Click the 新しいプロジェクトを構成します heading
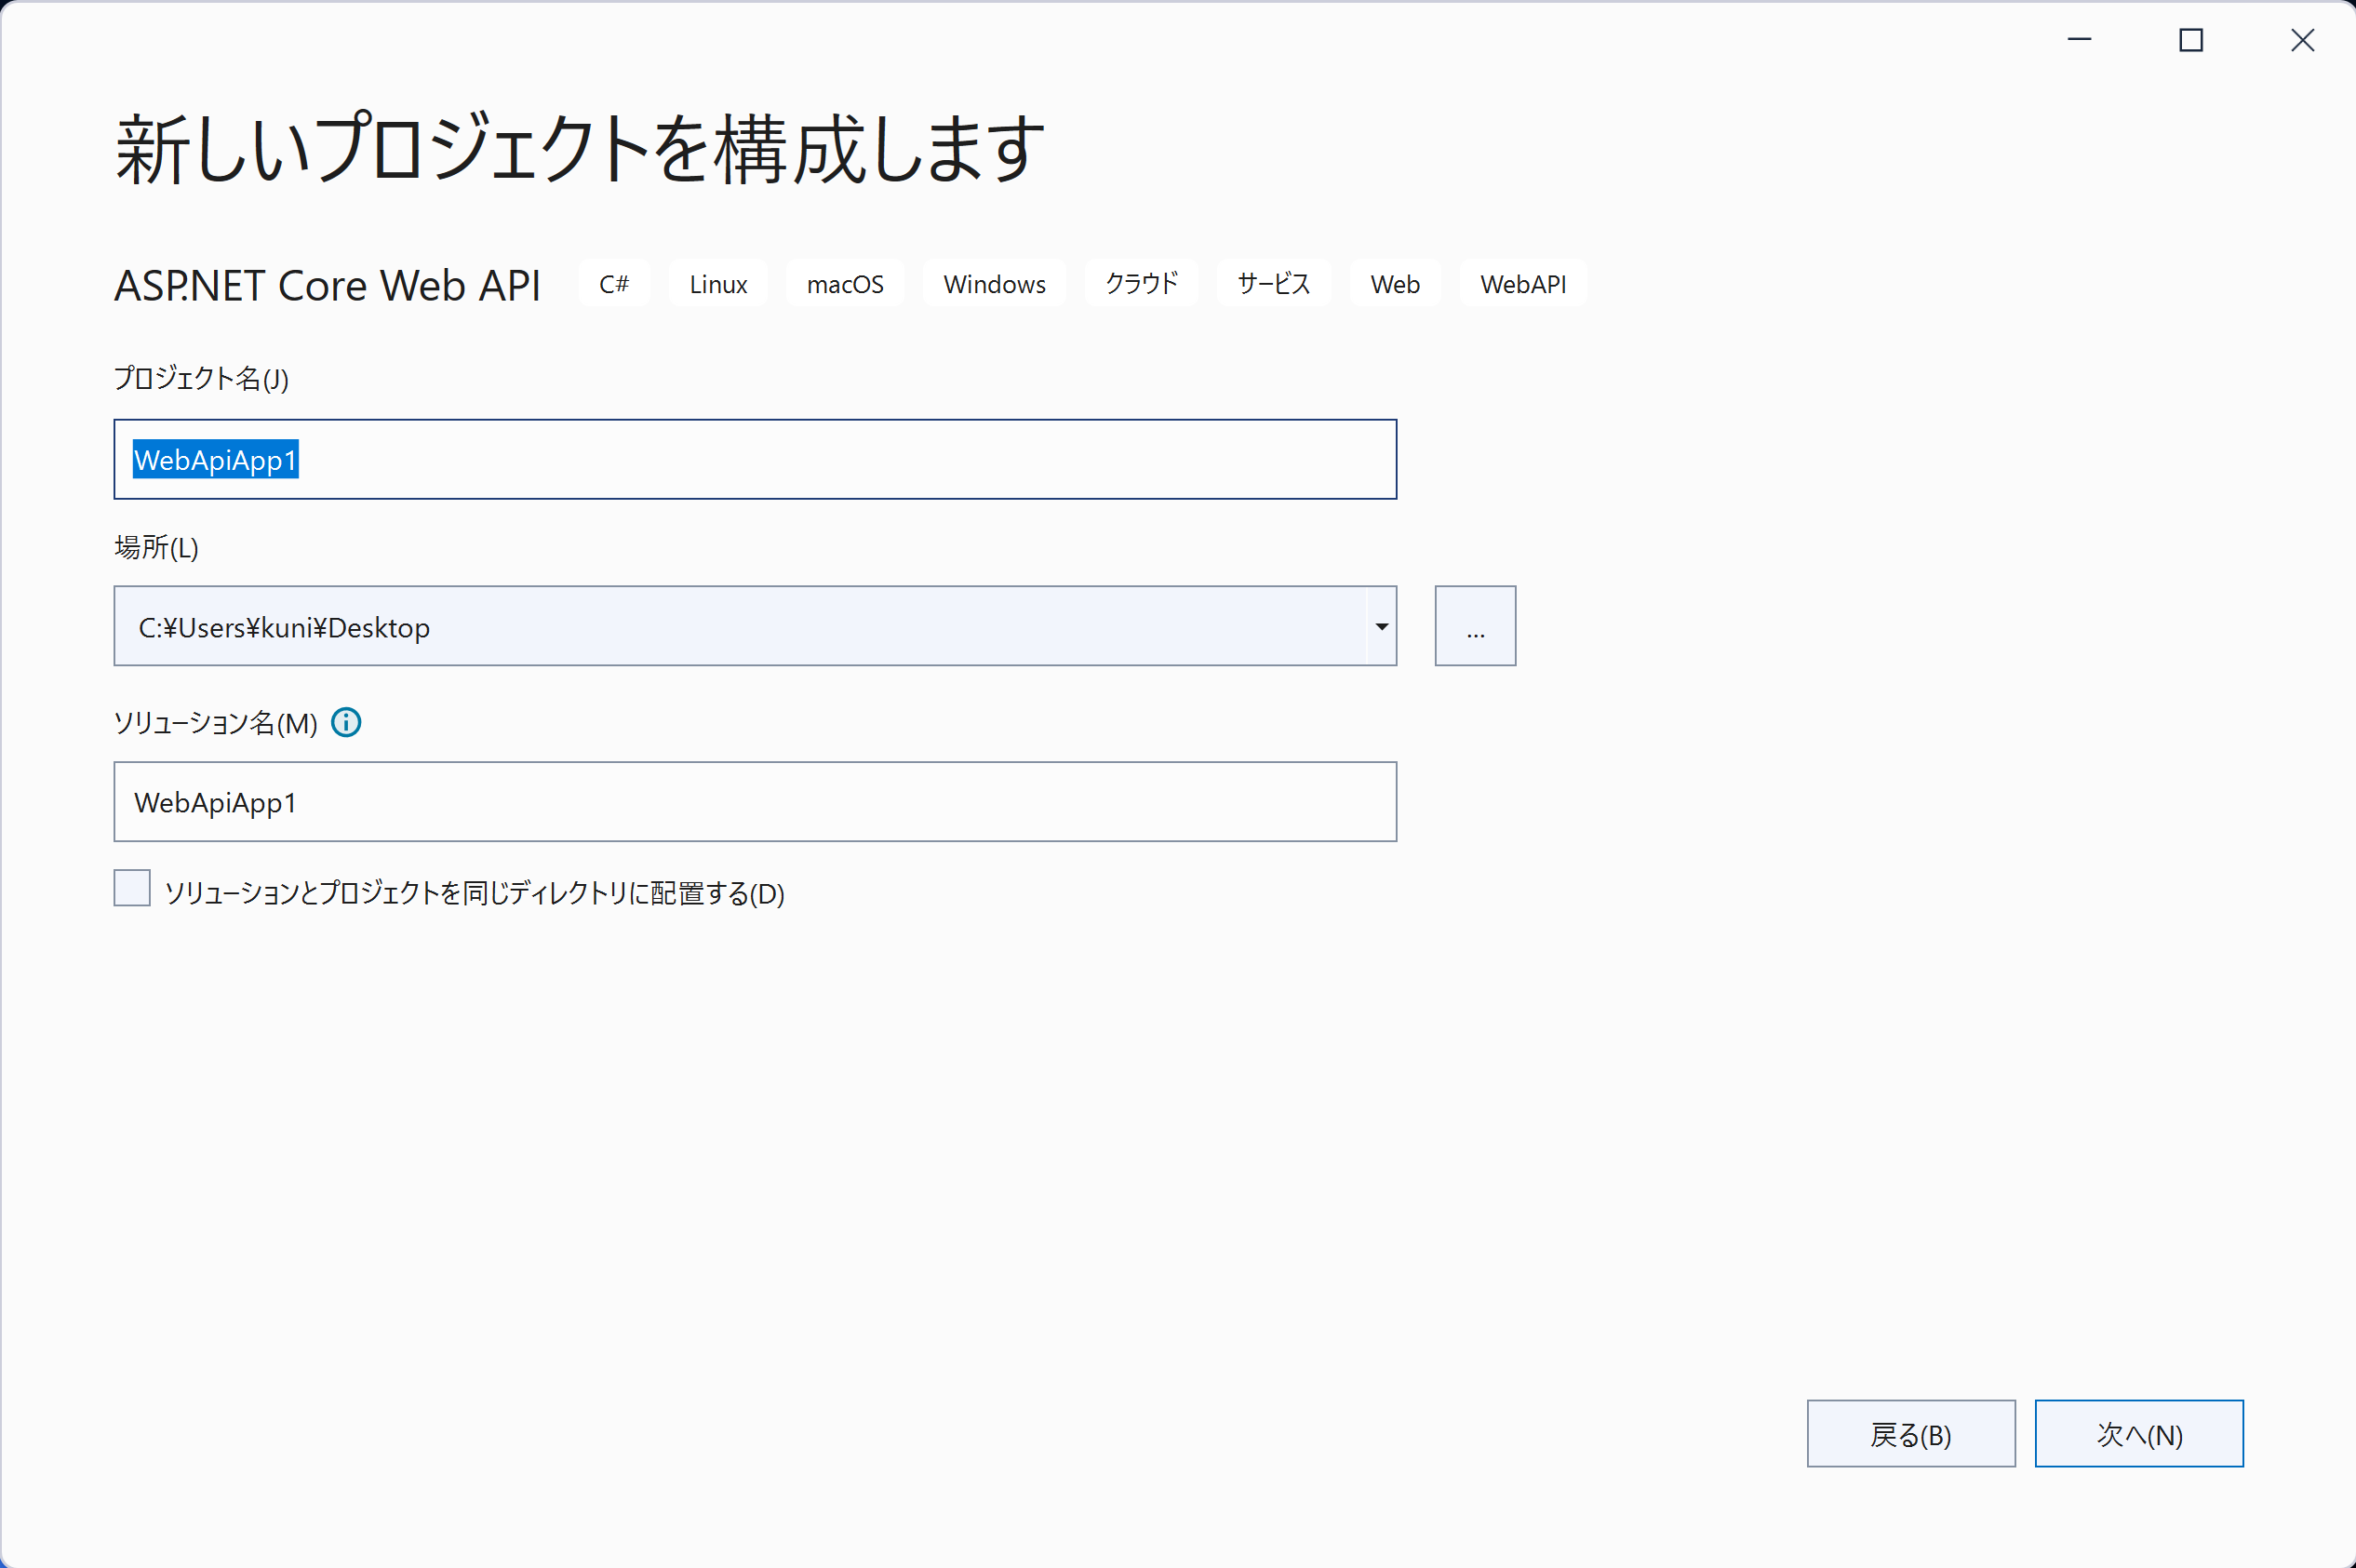The image size is (2356, 1568). tap(580, 148)
